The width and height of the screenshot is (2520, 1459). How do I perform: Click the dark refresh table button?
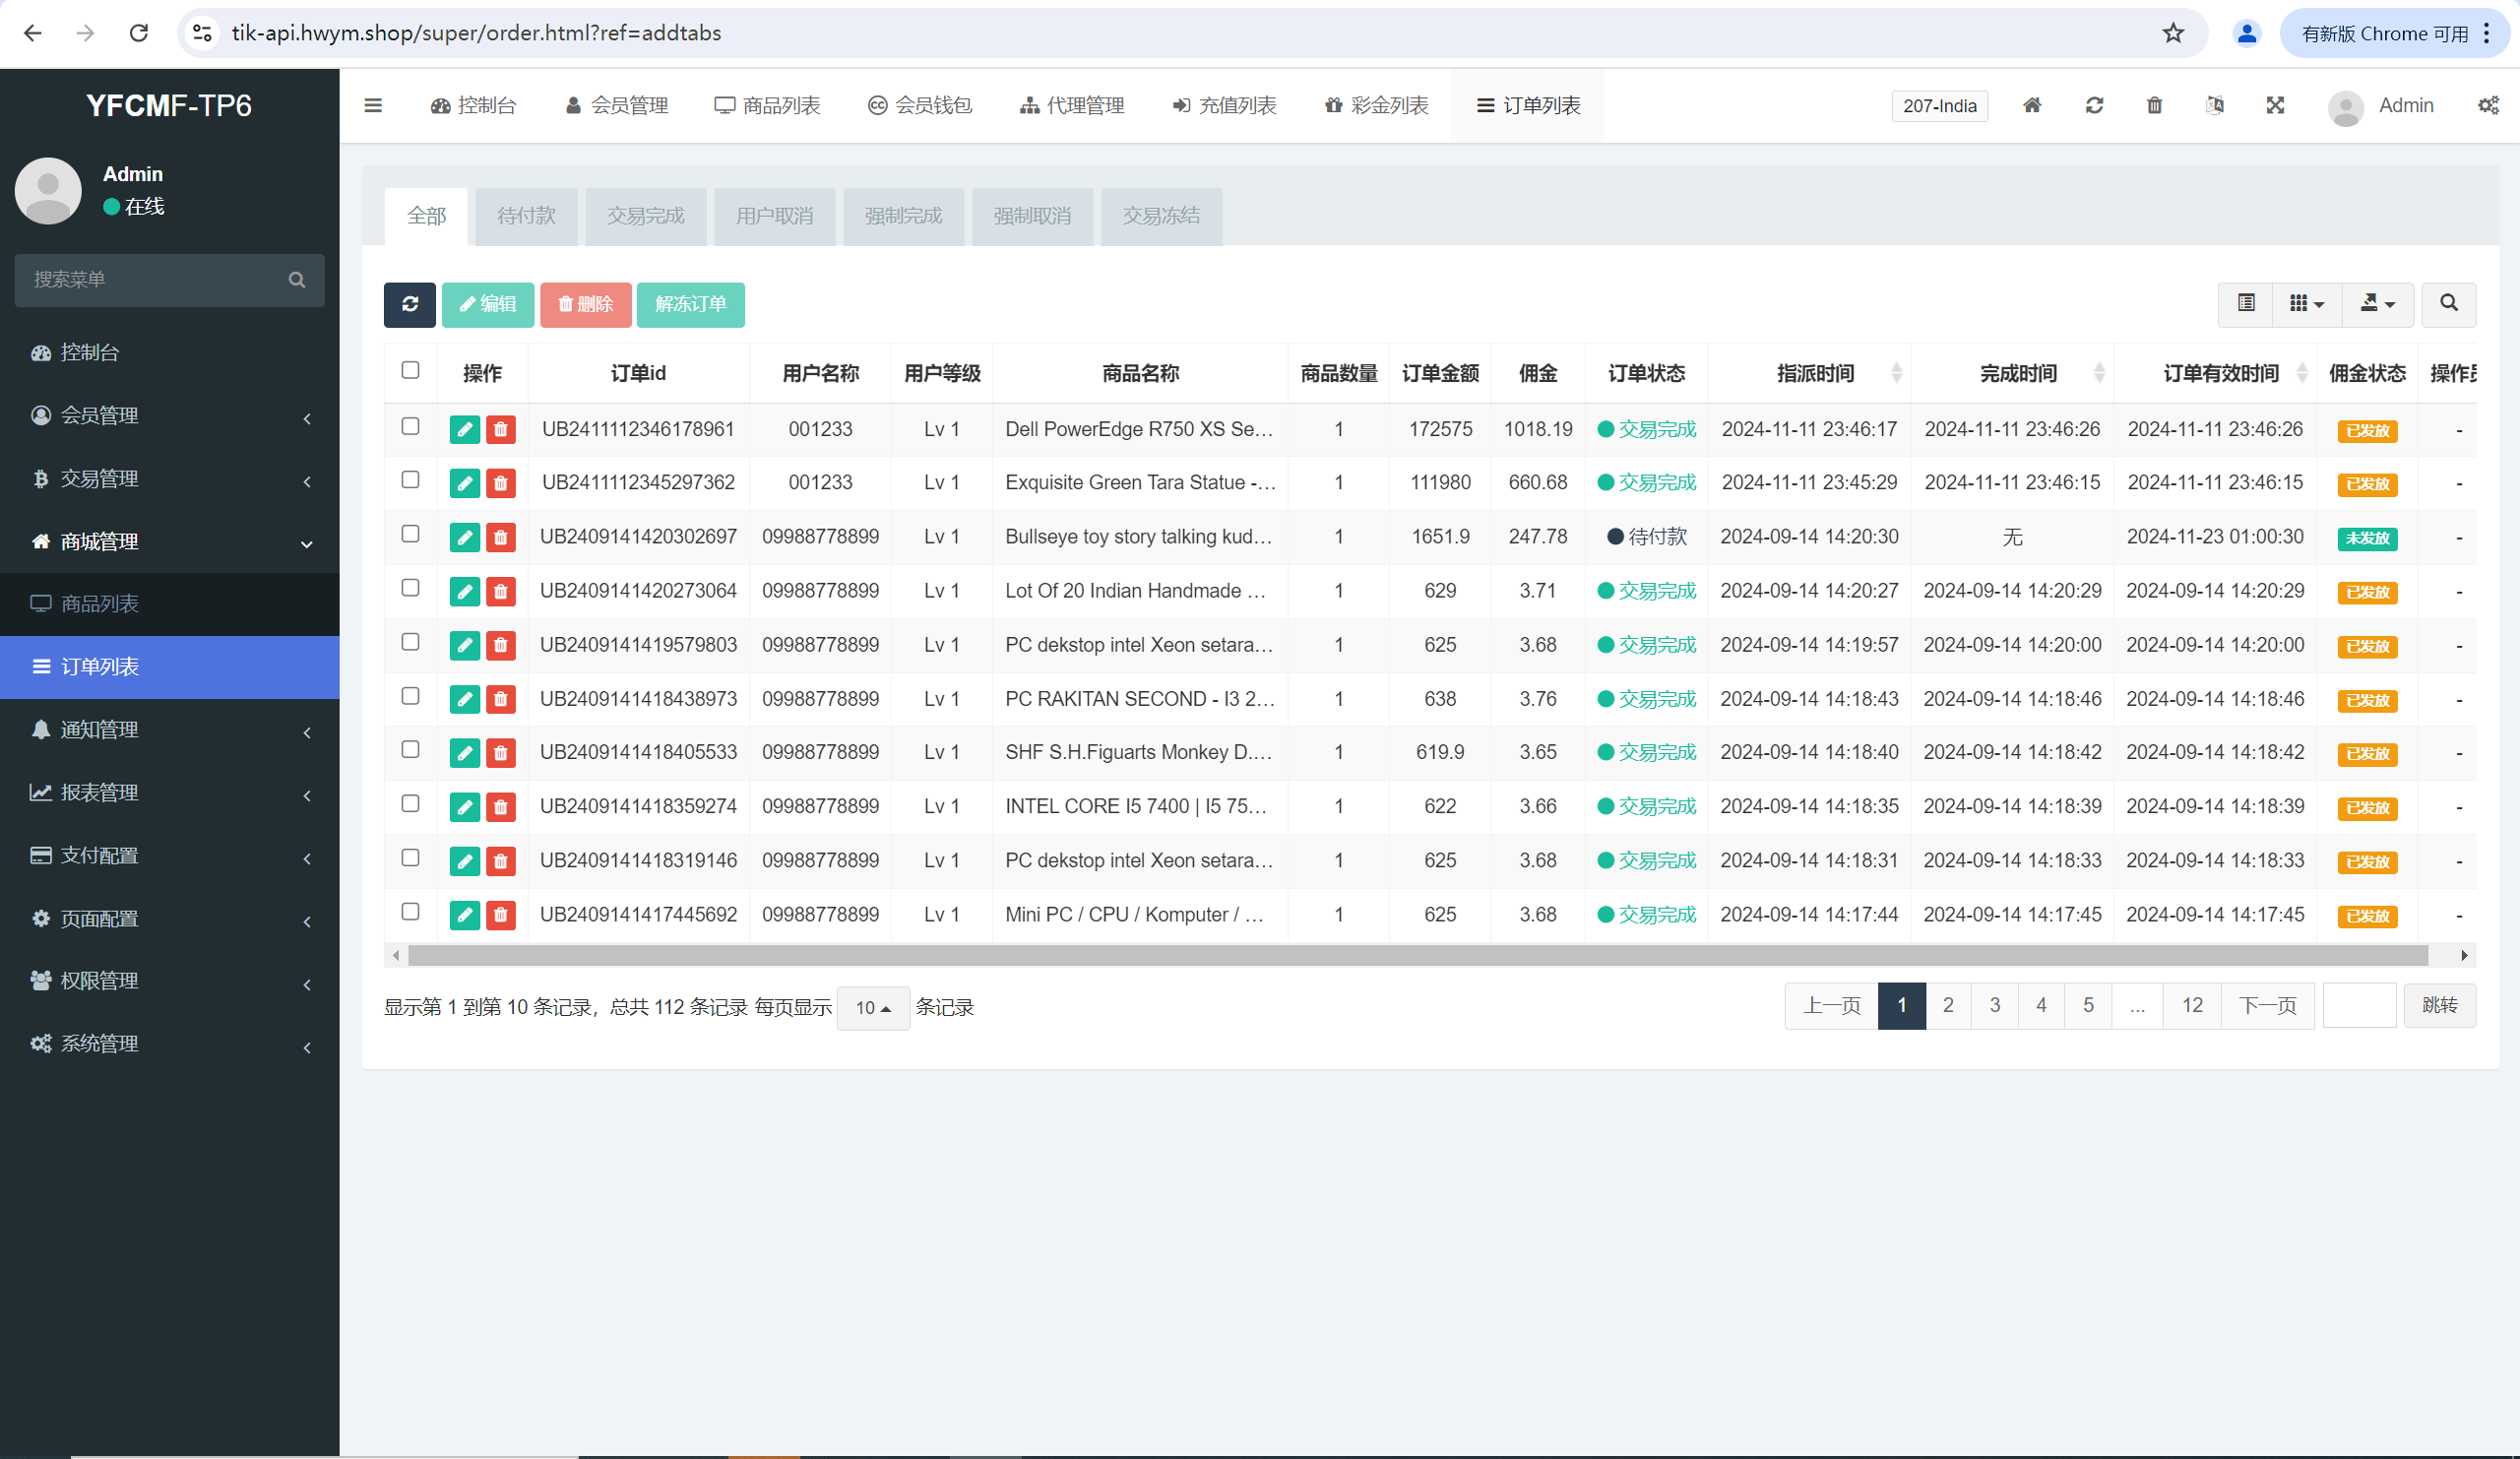(409, 304)
